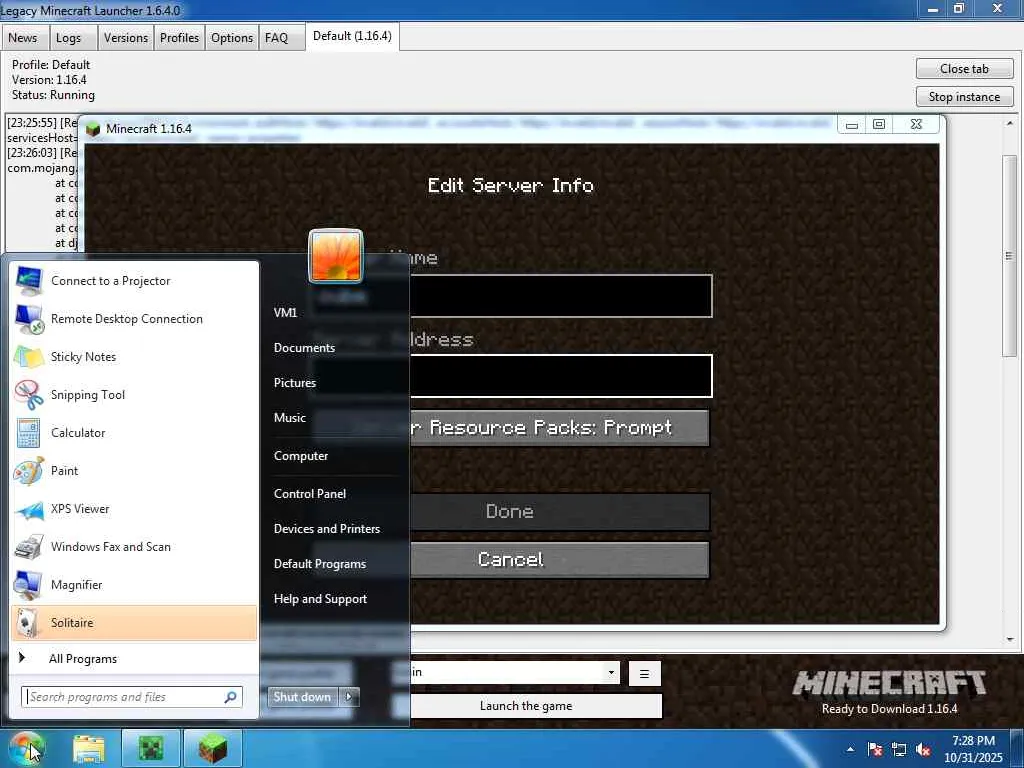Switch to Minecraft grass block taskbar icon
1024x768 pixels.
click(x=213, y=749)
